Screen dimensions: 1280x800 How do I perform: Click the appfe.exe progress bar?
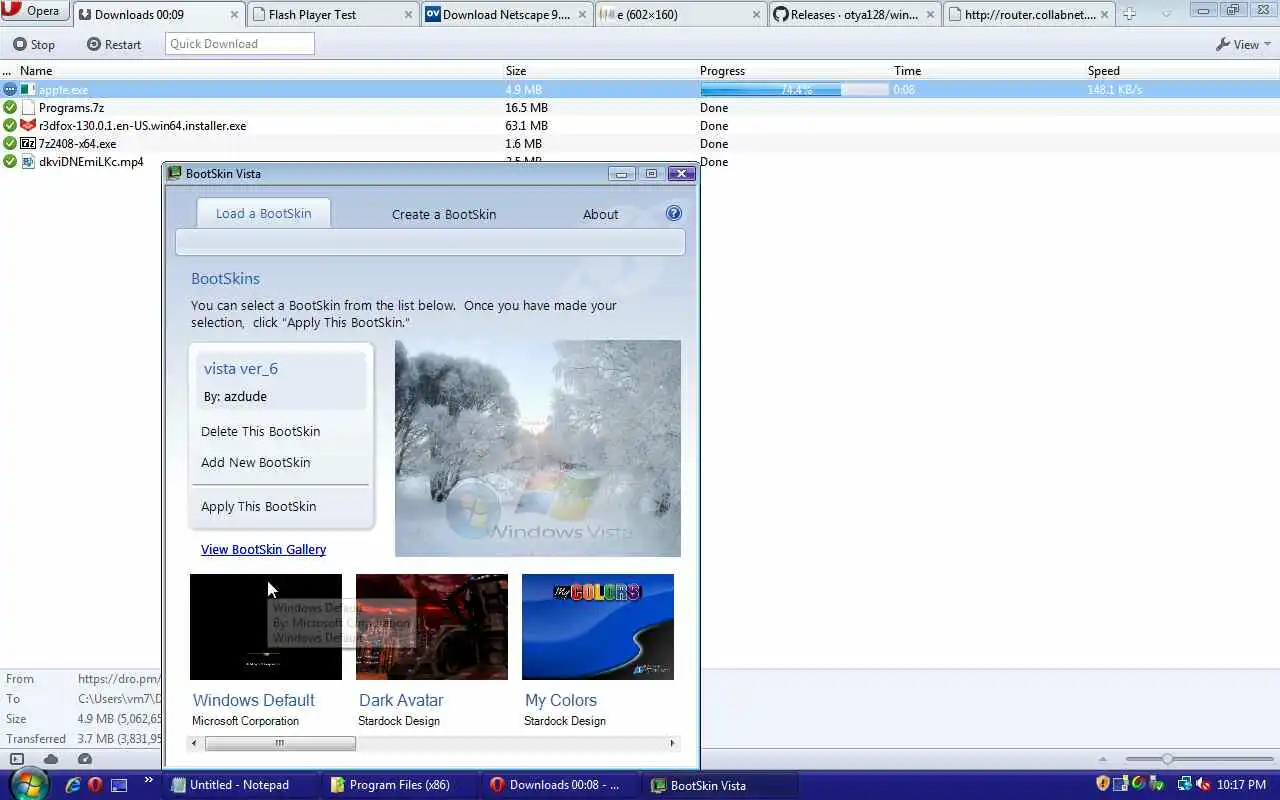(x=795, y=90)
